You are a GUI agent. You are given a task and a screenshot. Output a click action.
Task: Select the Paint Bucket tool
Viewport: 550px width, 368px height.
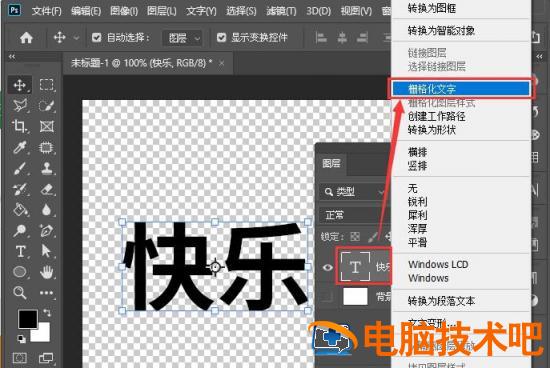pos(20,210)
